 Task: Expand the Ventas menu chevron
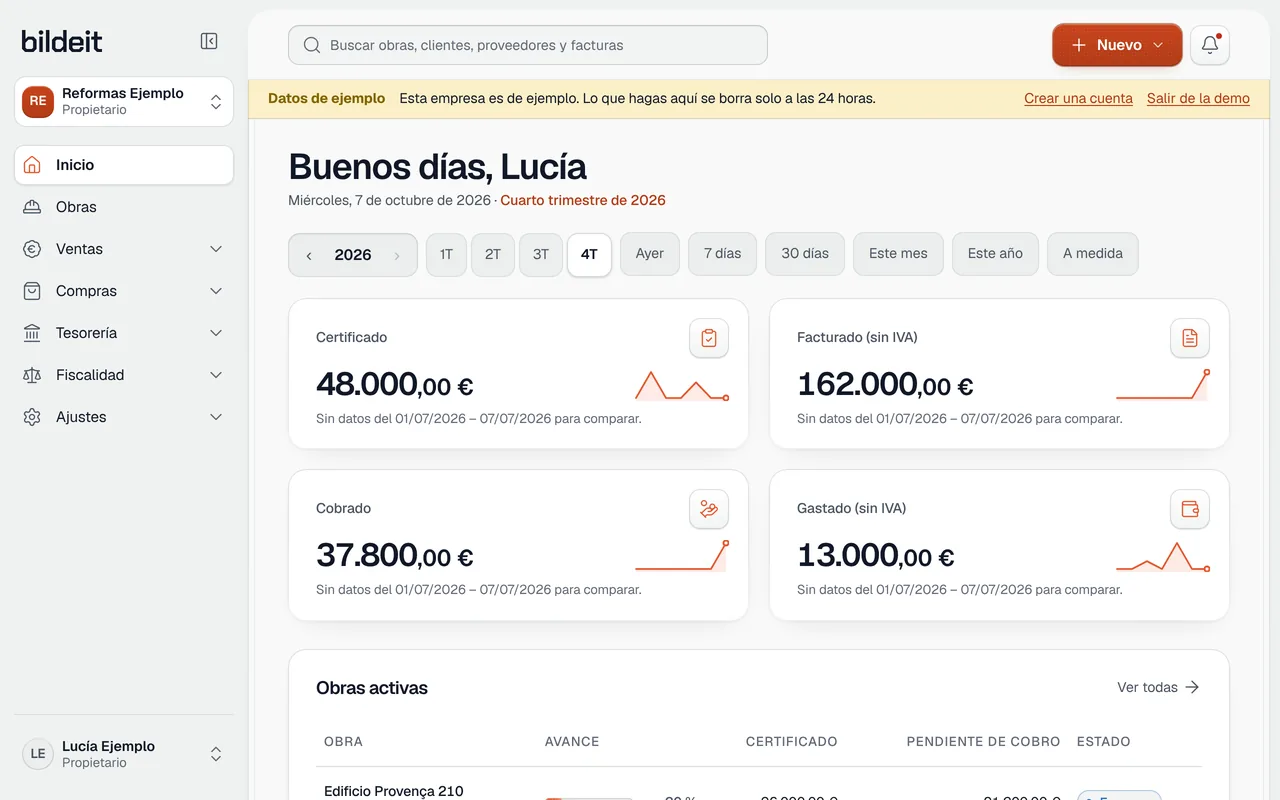click(216, 249)
